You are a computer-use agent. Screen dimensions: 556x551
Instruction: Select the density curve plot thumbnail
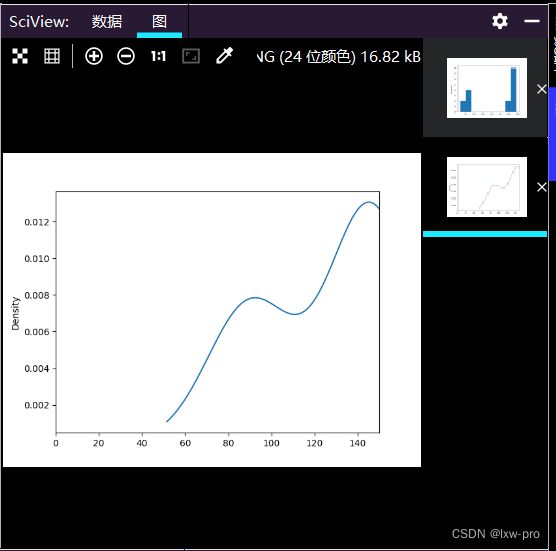(487, 187)
